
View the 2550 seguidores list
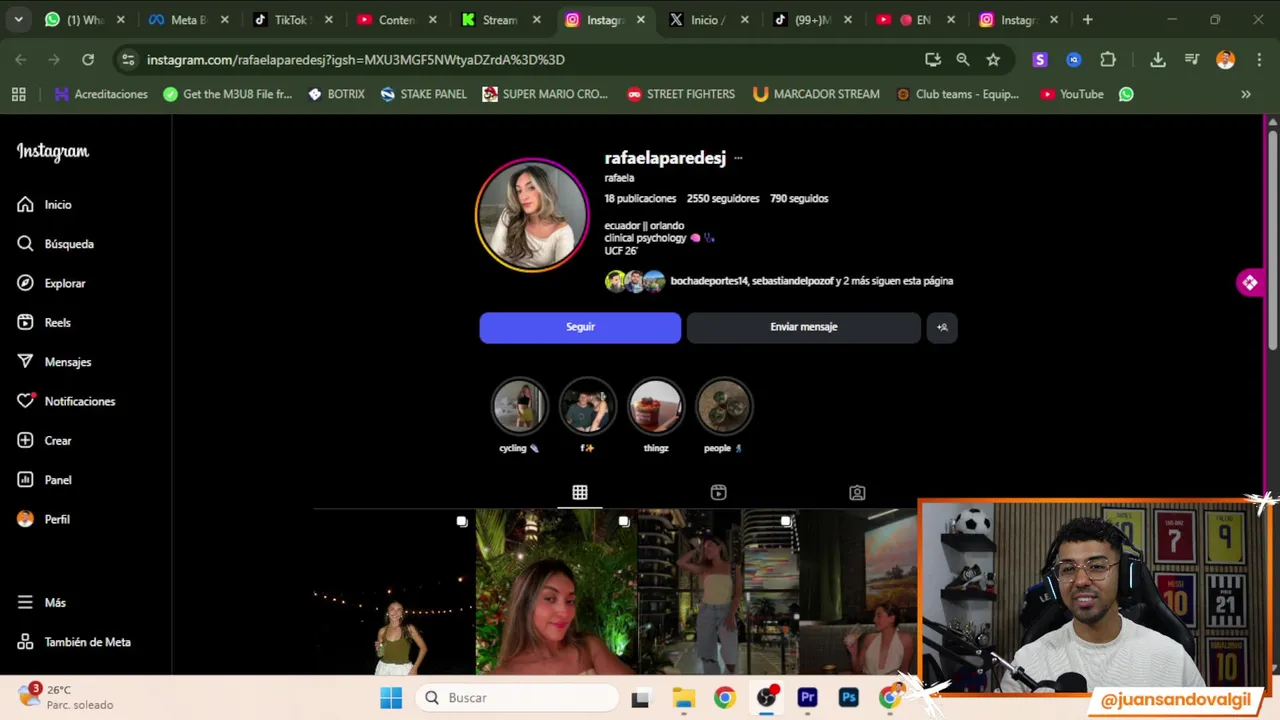pos(722,199)
